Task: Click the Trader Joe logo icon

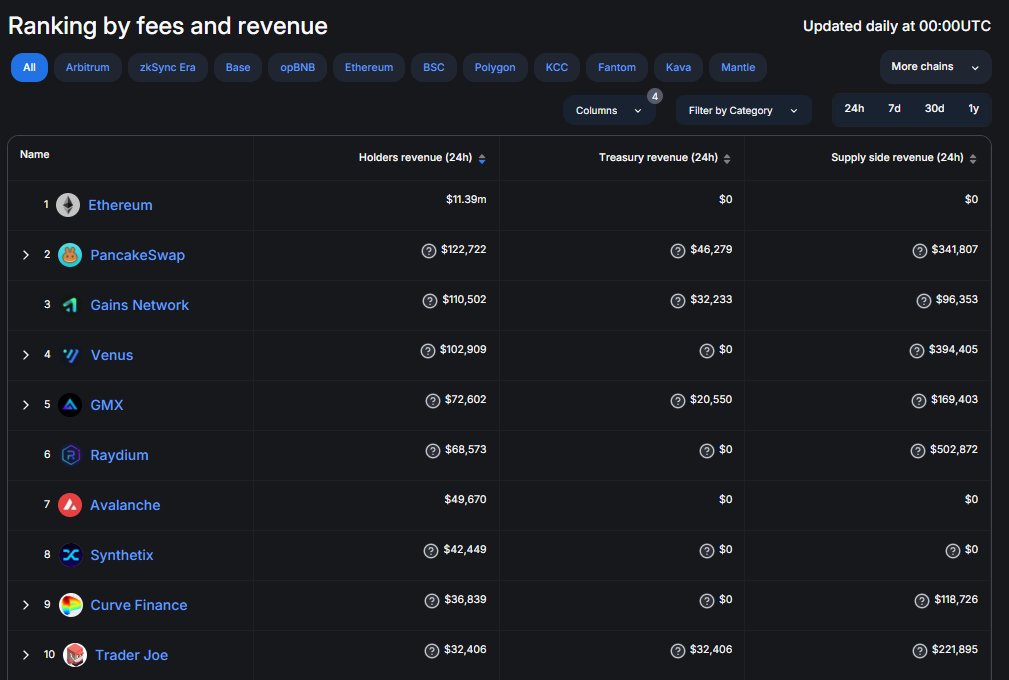Action: click(75, 655)
